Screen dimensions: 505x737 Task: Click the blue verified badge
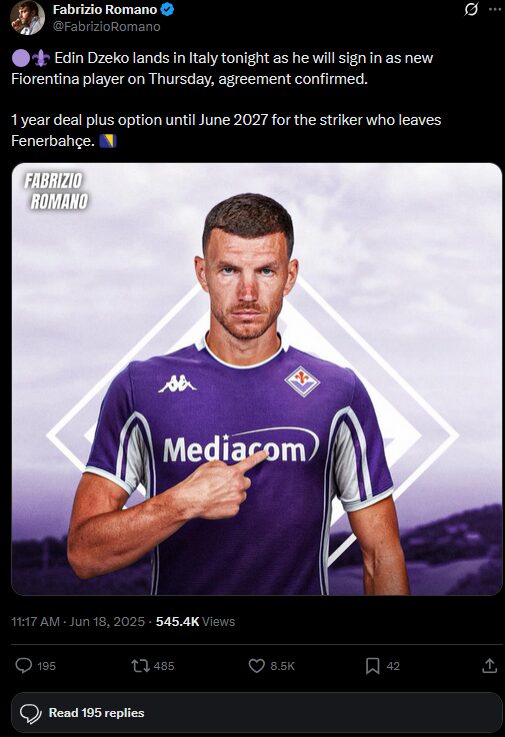pyautogui.click(x=167, y=9)
